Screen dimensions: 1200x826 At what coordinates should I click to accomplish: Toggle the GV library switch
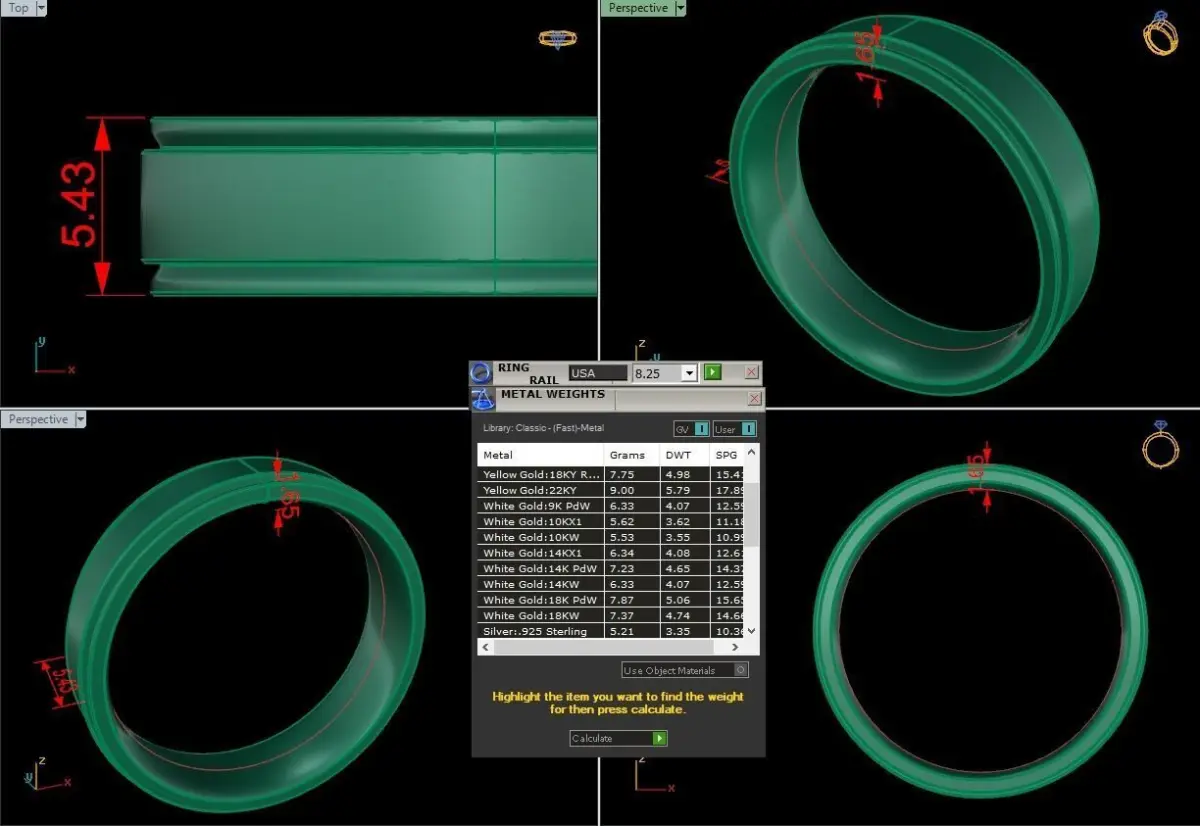(691, 429)
